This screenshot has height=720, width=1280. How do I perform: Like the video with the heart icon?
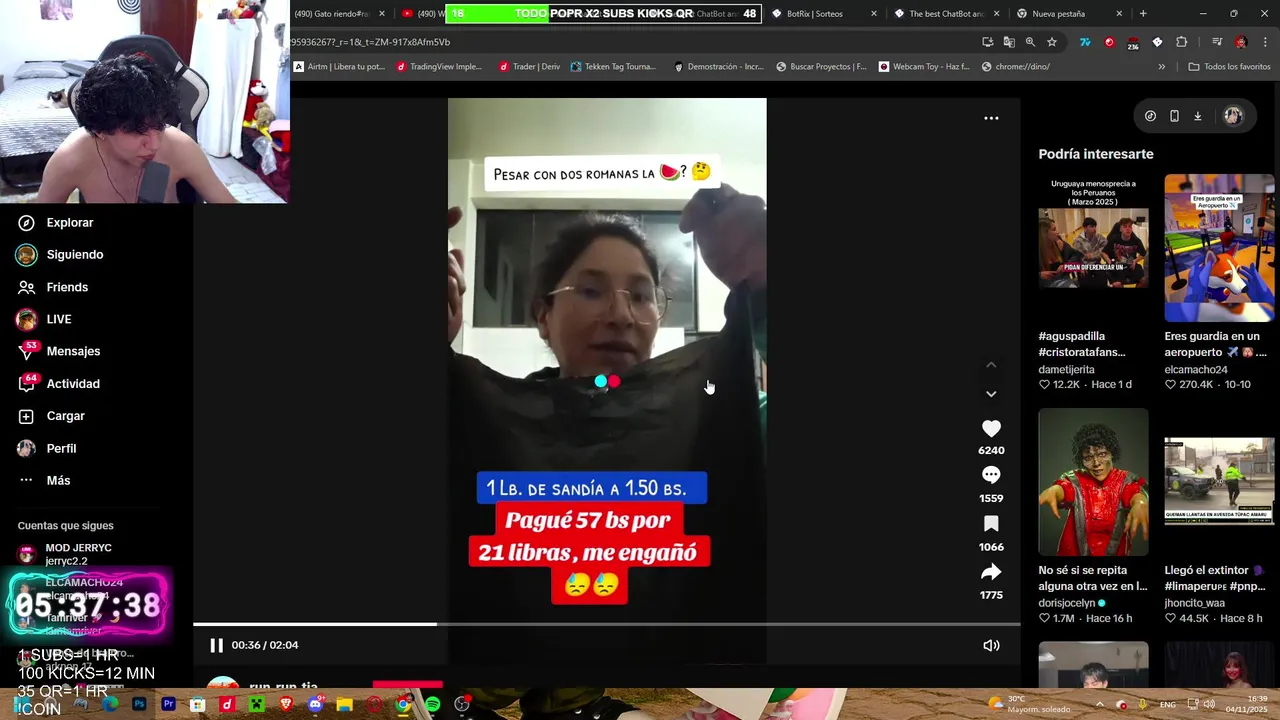[x=991, y=428]
